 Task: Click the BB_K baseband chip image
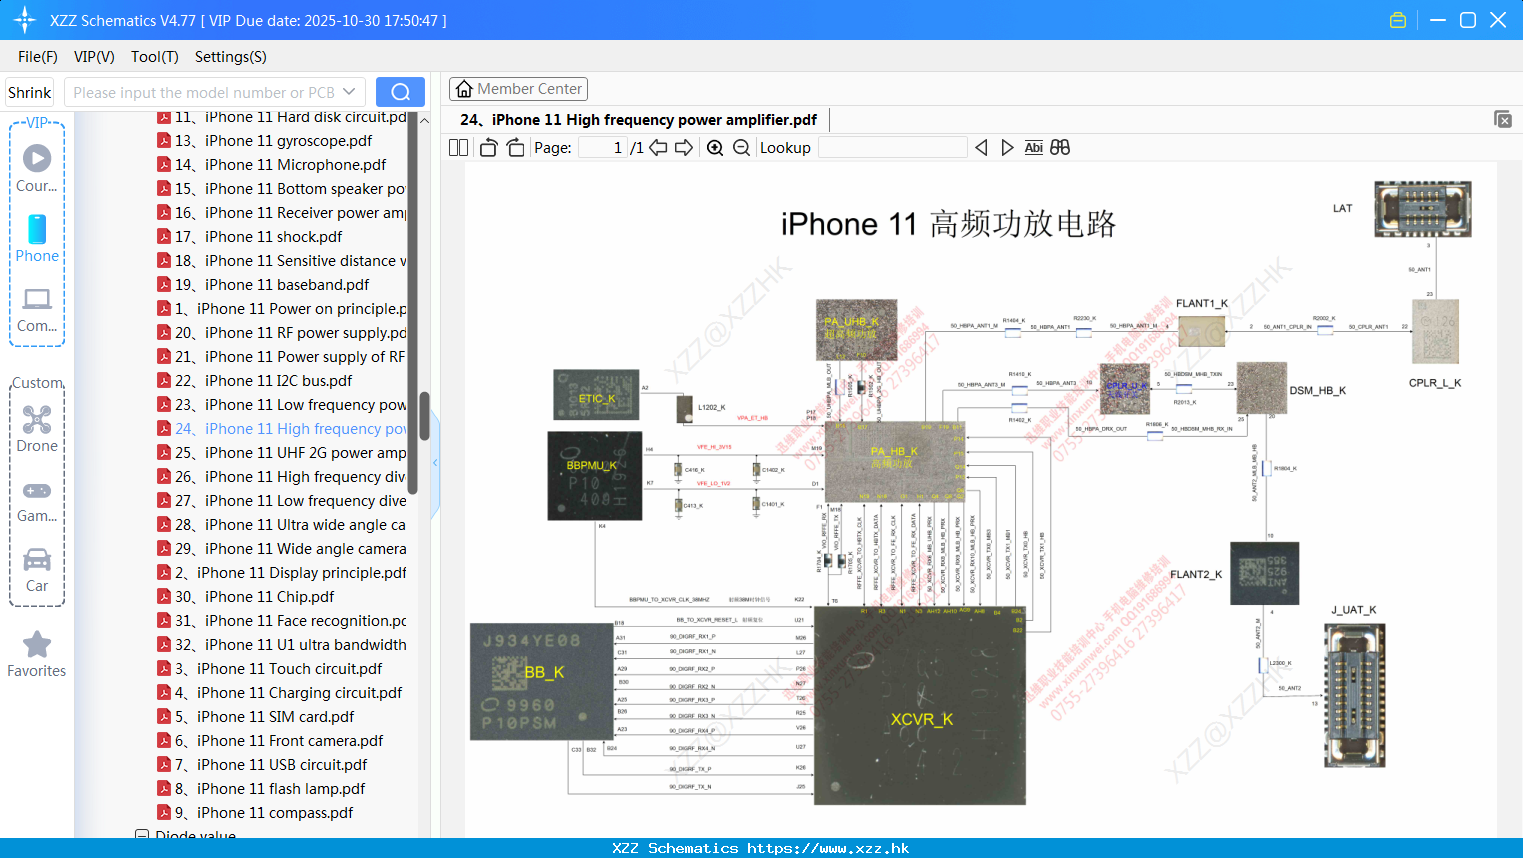(x=540, y=682)
